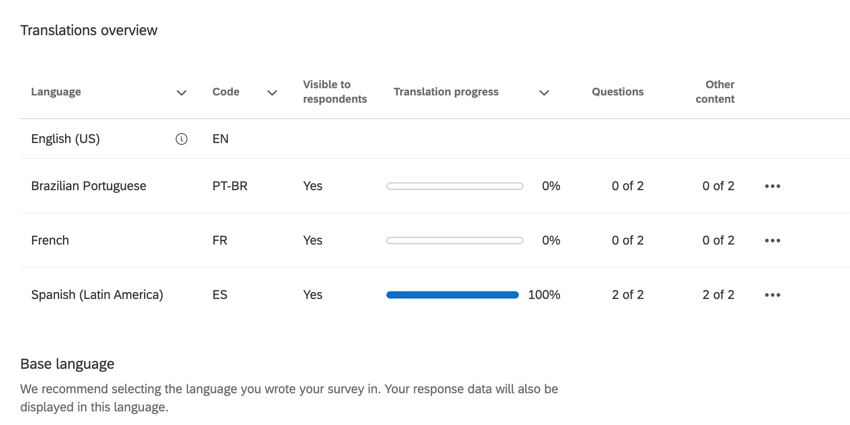Expand the Code column sort dropdown
Image resolution: width=850 pixels, height=425 pixels.
pyautogui.click(x=272, y=93)
